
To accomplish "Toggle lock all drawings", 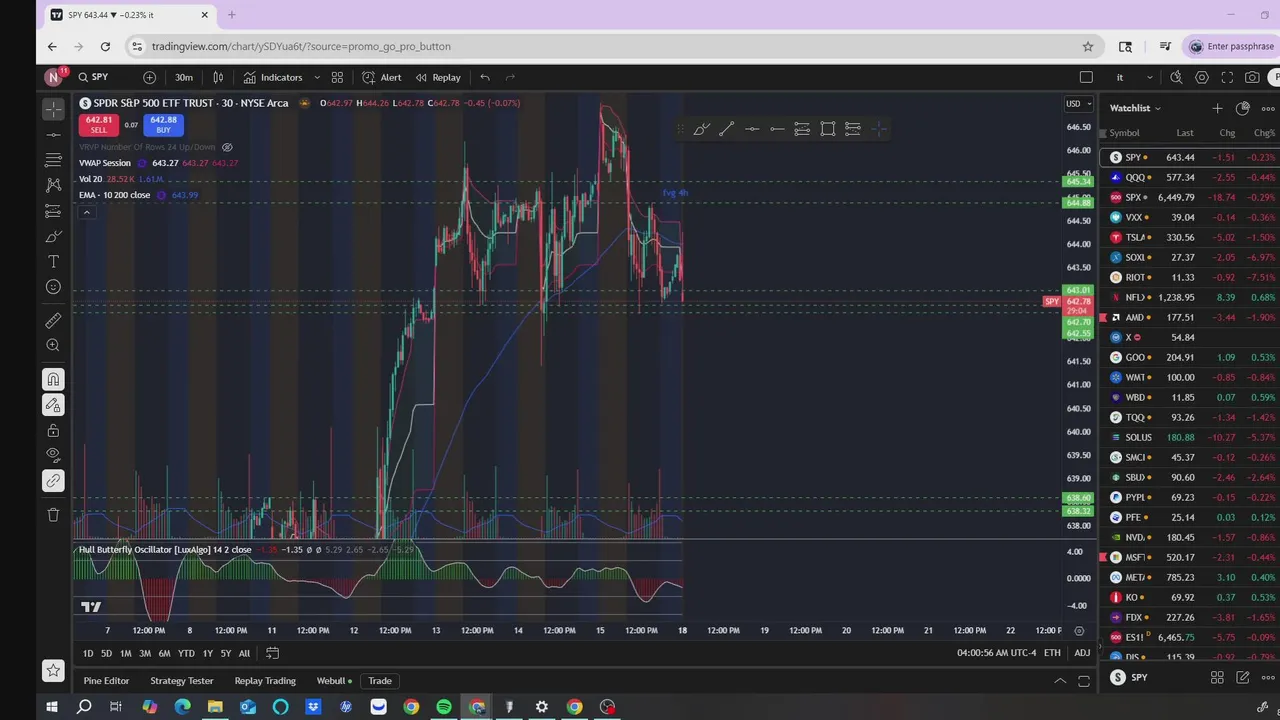I will pyautogui.click(x=53, y=431).
